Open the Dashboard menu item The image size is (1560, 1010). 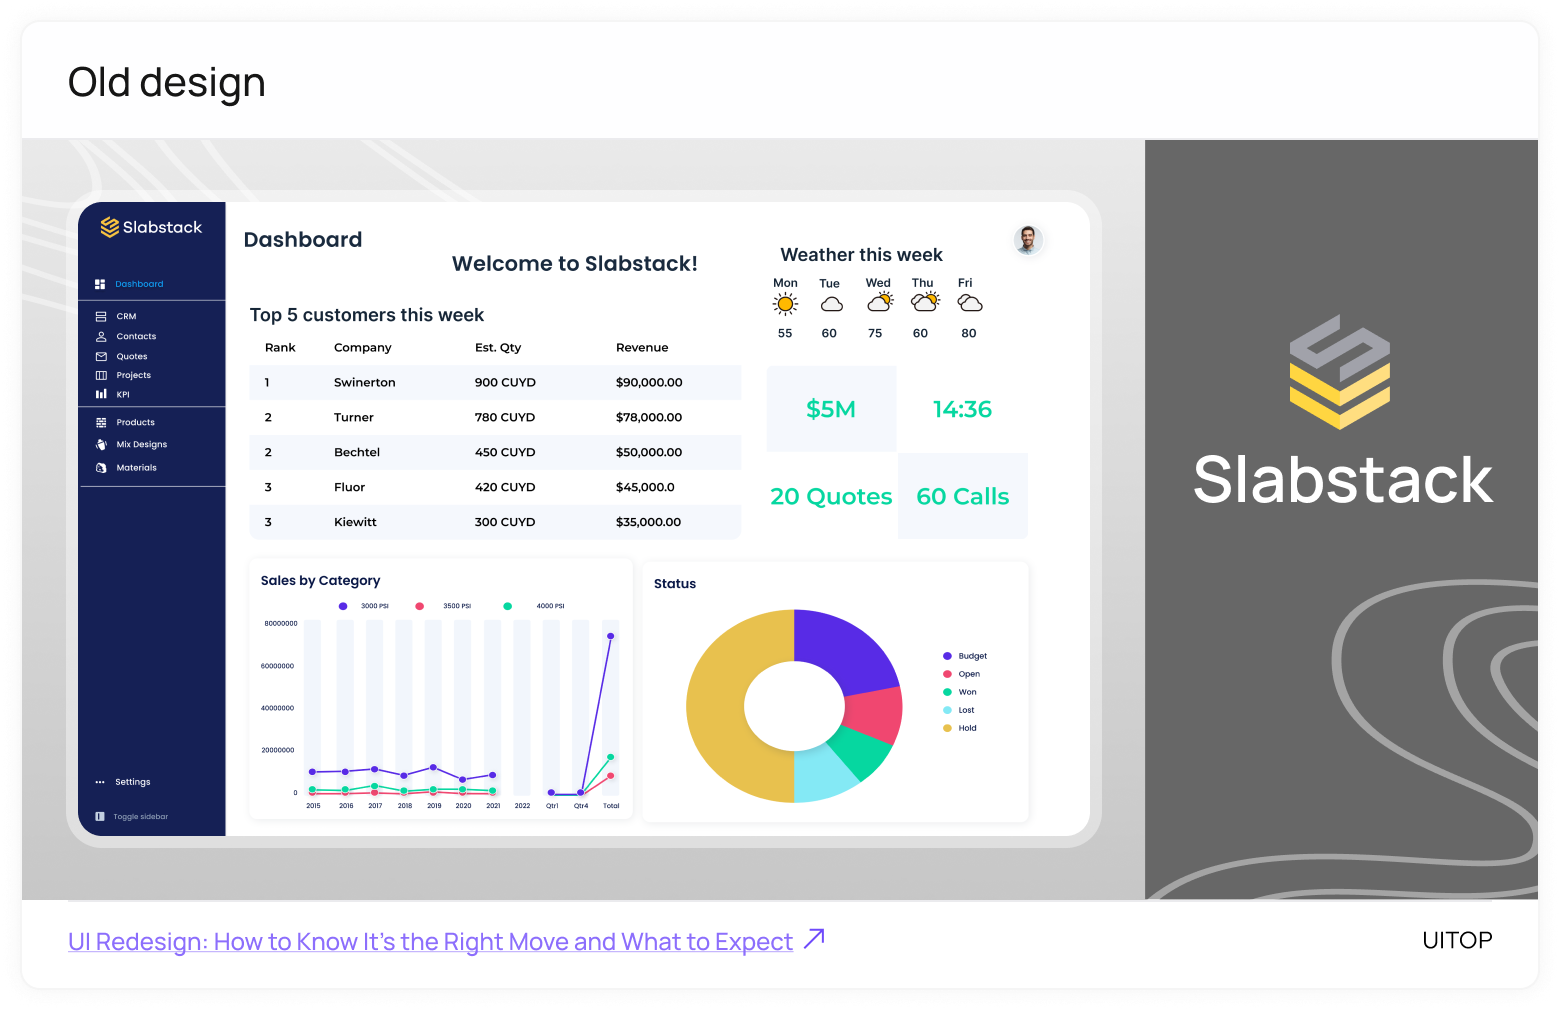(x=139, y=284)
